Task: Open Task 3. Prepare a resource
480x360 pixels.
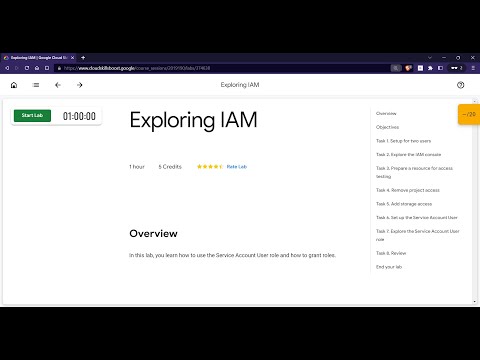Action: pos(414,172)
